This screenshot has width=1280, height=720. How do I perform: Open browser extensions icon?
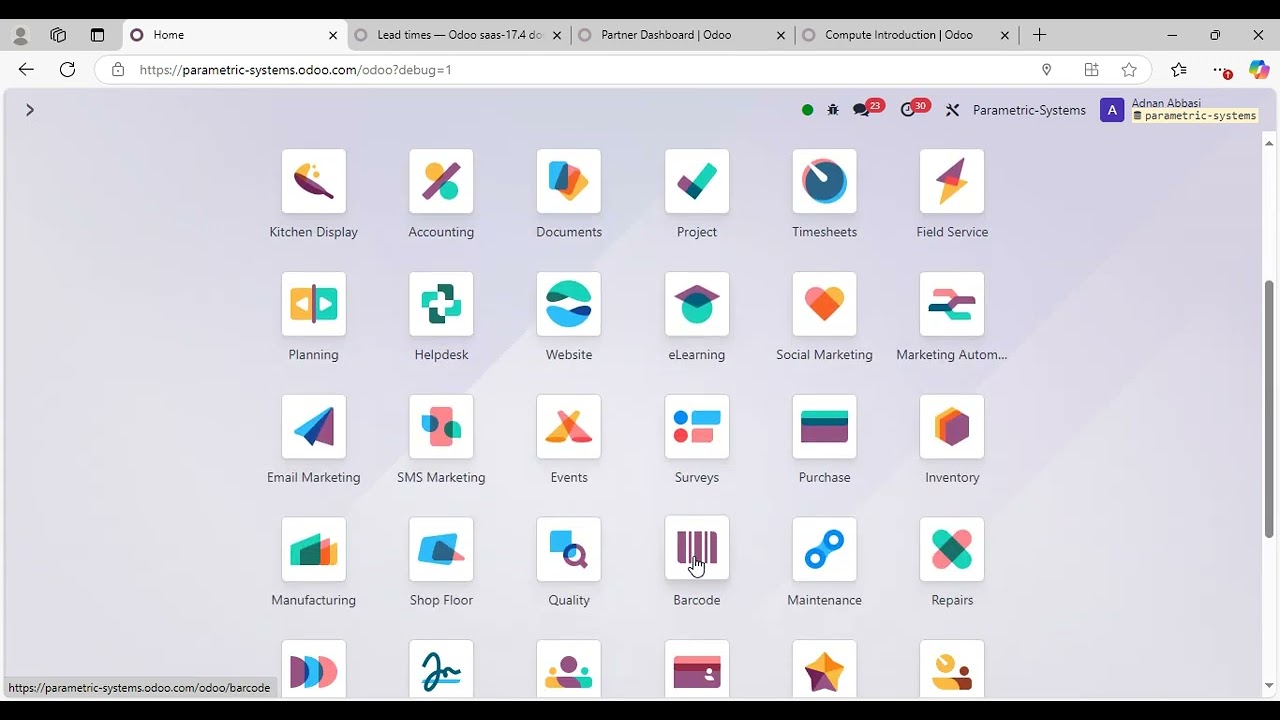1091,70
